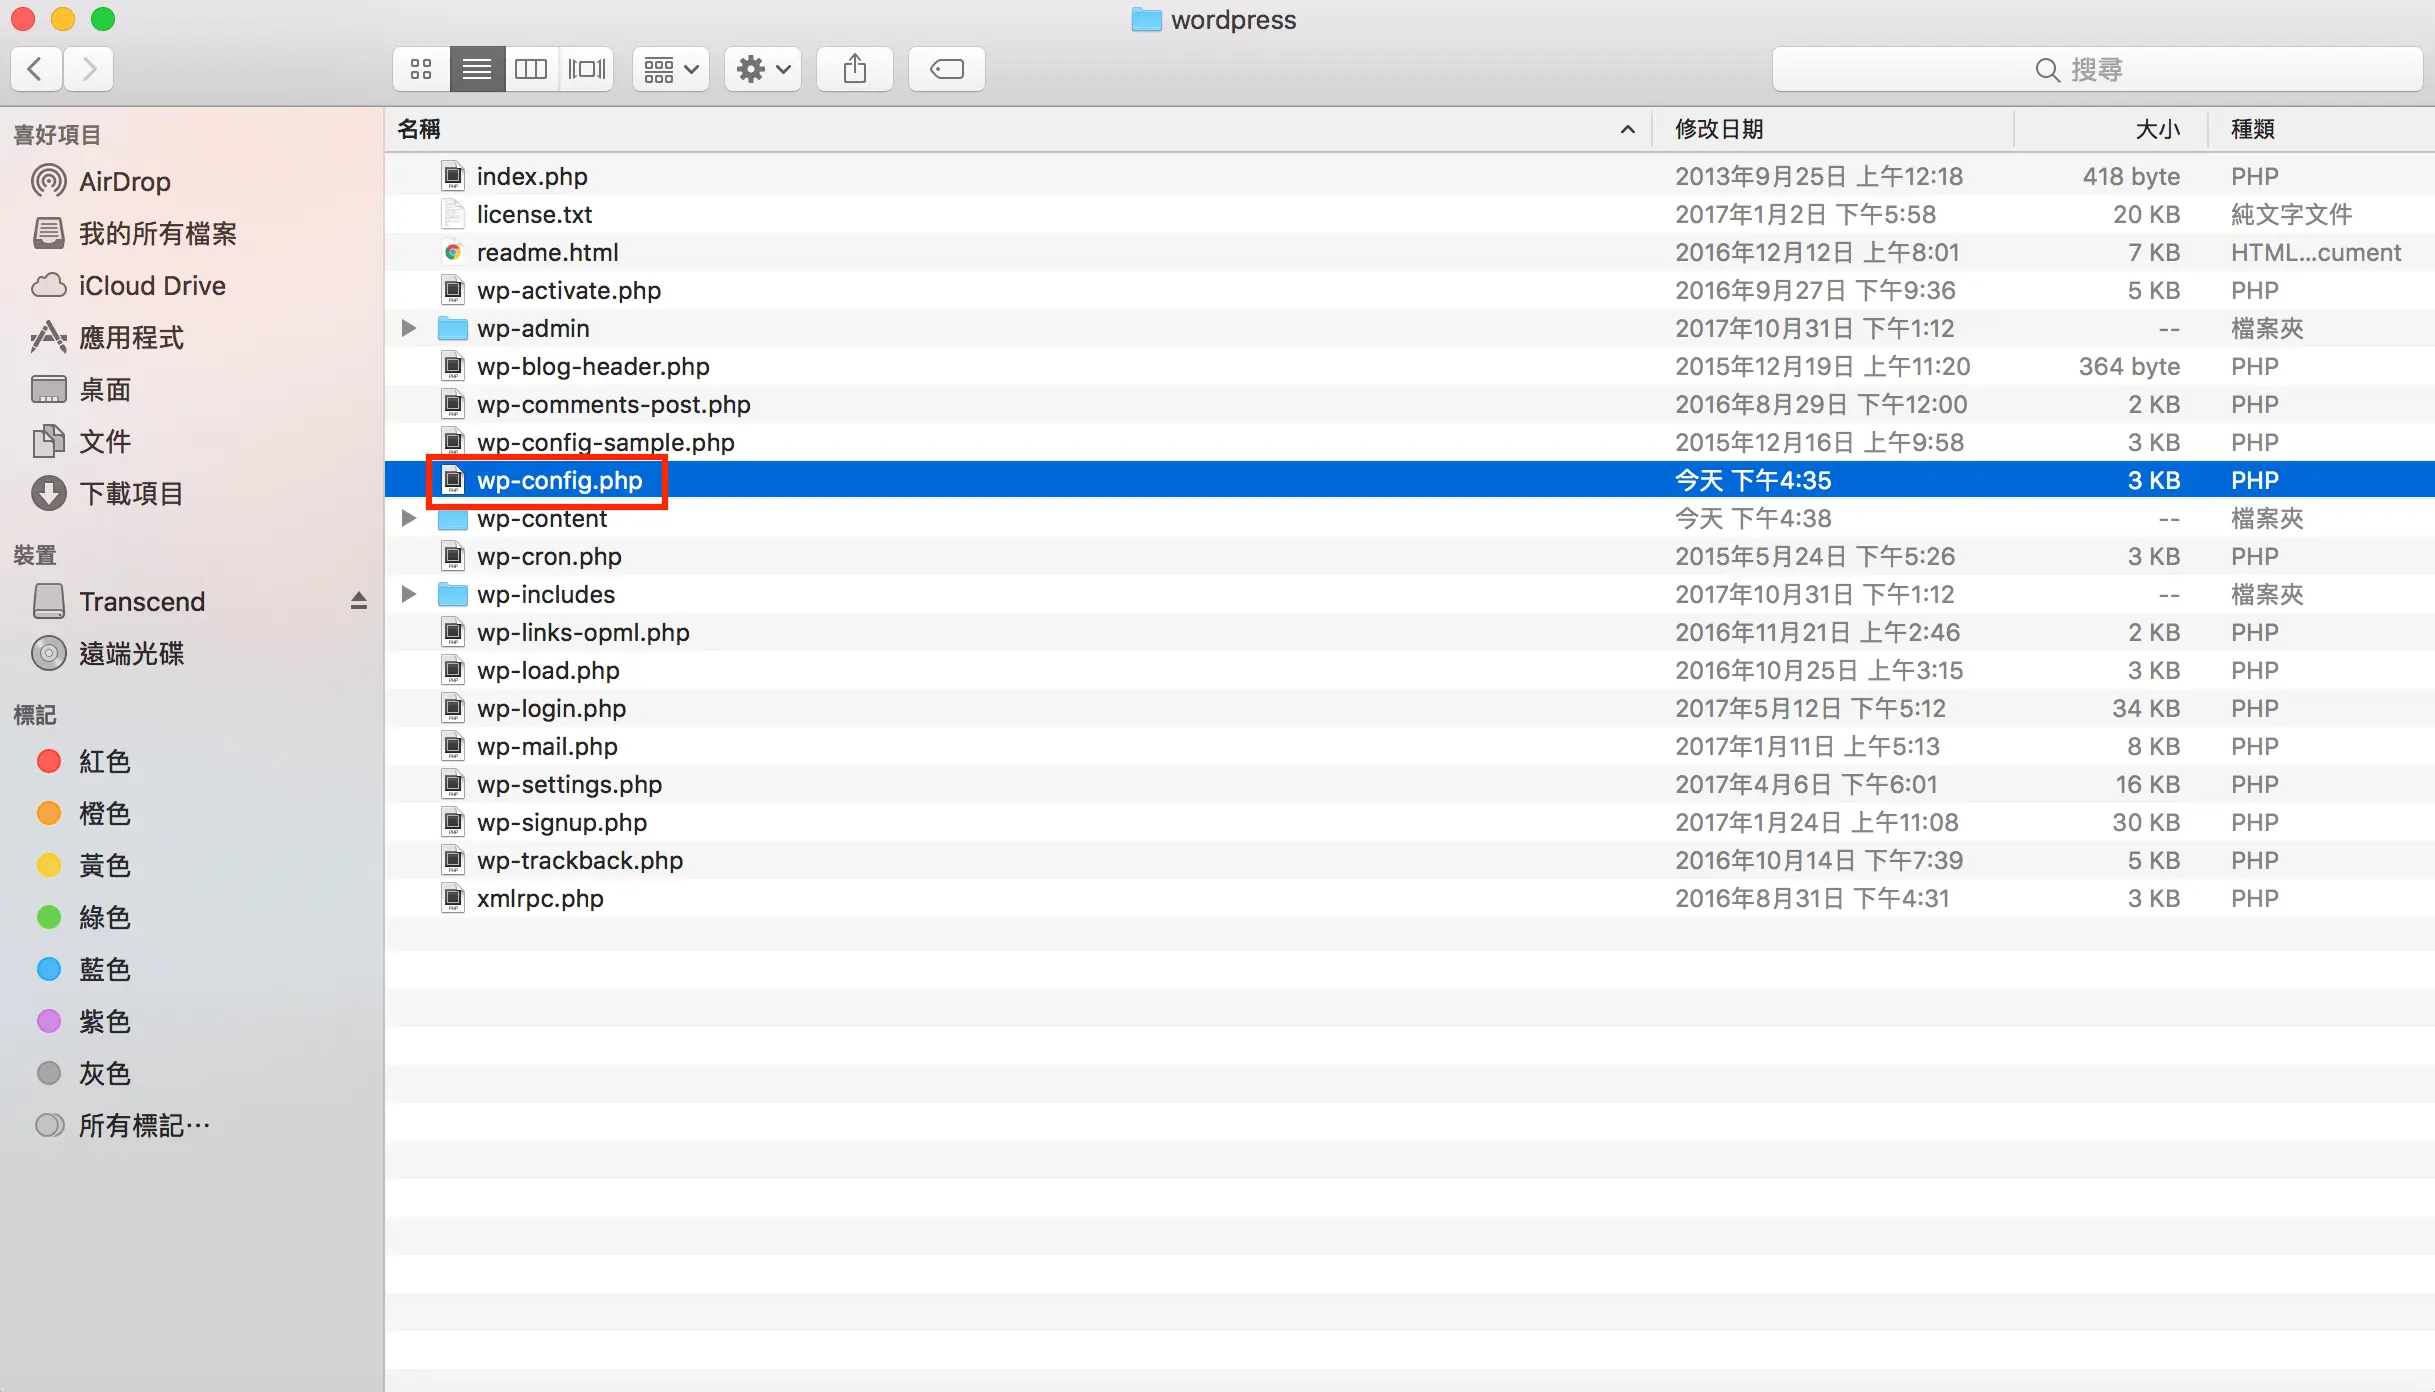The height and width of the screenshot is (1392, 2435).
Task: Switch to icon view
Action: pos(421,69)
